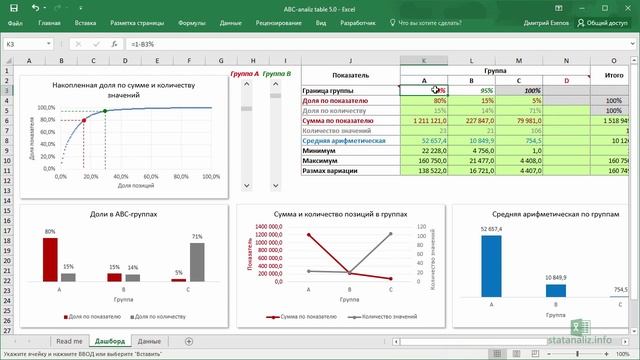Click the Select All corner triangle

pos(8,61)
